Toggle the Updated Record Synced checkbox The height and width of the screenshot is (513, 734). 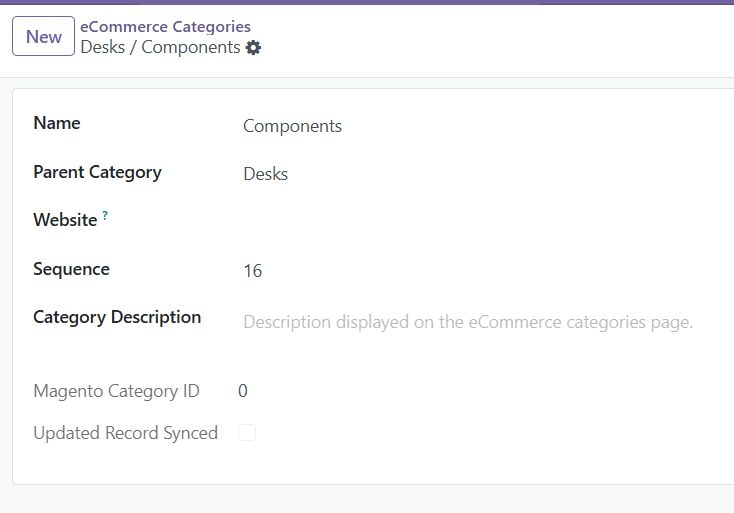(x=247, y=432)
